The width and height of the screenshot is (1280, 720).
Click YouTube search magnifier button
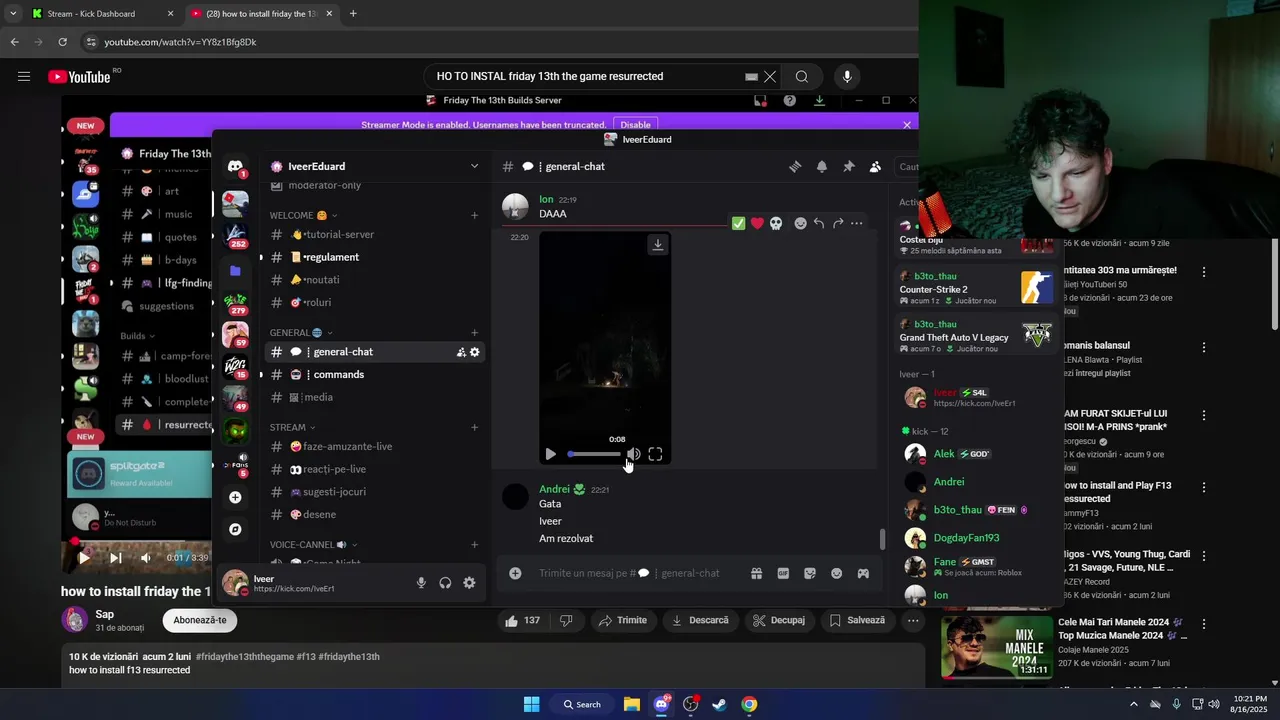point(802,77)
